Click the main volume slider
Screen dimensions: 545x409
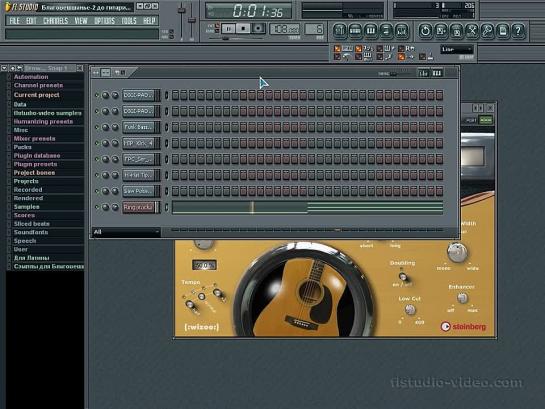click(181, 10)
